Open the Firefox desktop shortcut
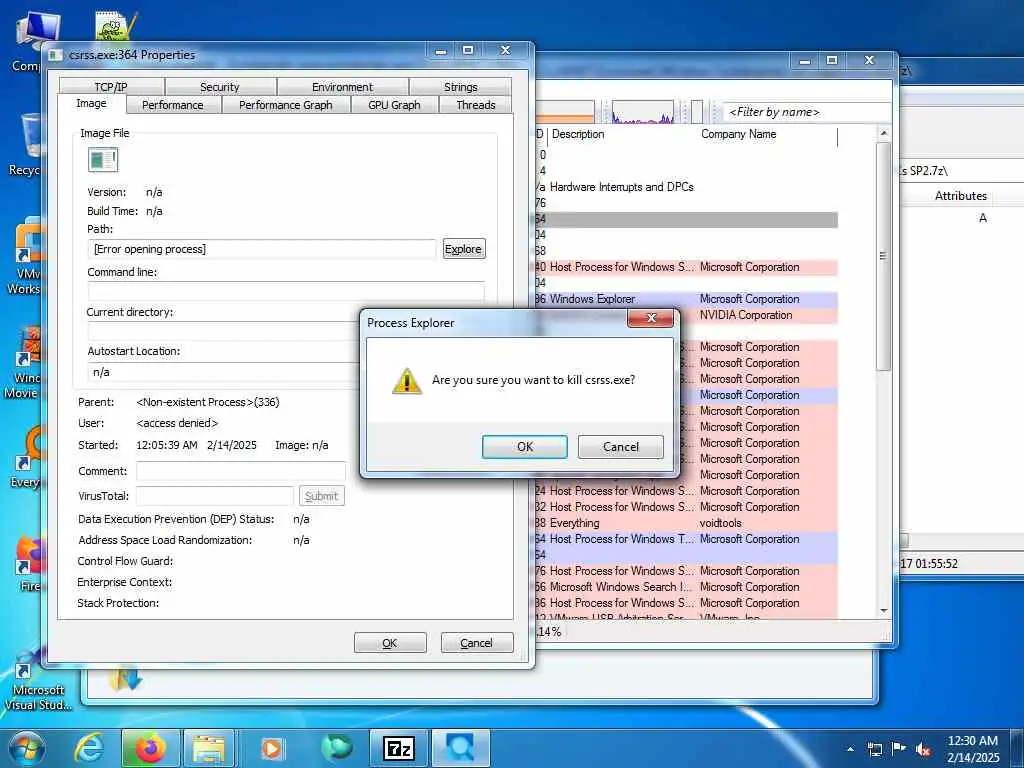Screen dimensions: 1024x768 coord(29,563)
